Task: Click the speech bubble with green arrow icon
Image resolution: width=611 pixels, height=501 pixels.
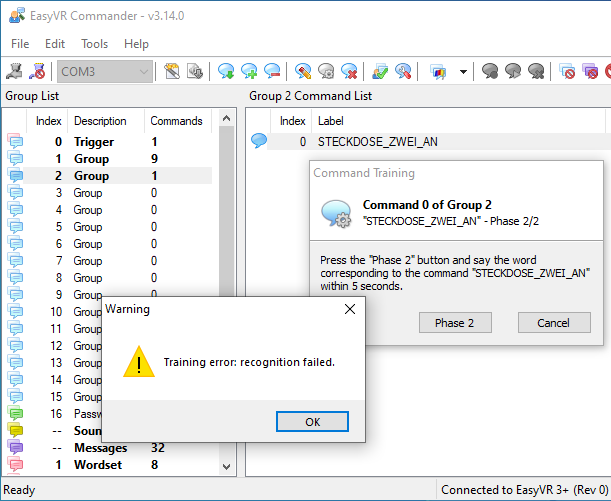Action: [x=226, y=71]
